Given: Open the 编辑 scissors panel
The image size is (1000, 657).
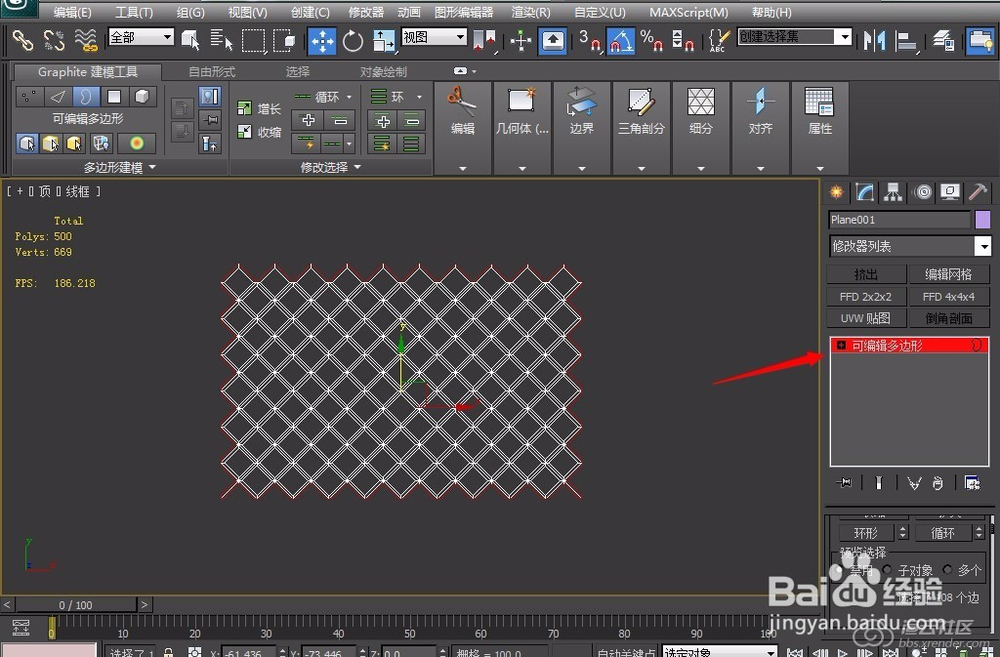Looking at the screenshot, I should tap(462, 128).
